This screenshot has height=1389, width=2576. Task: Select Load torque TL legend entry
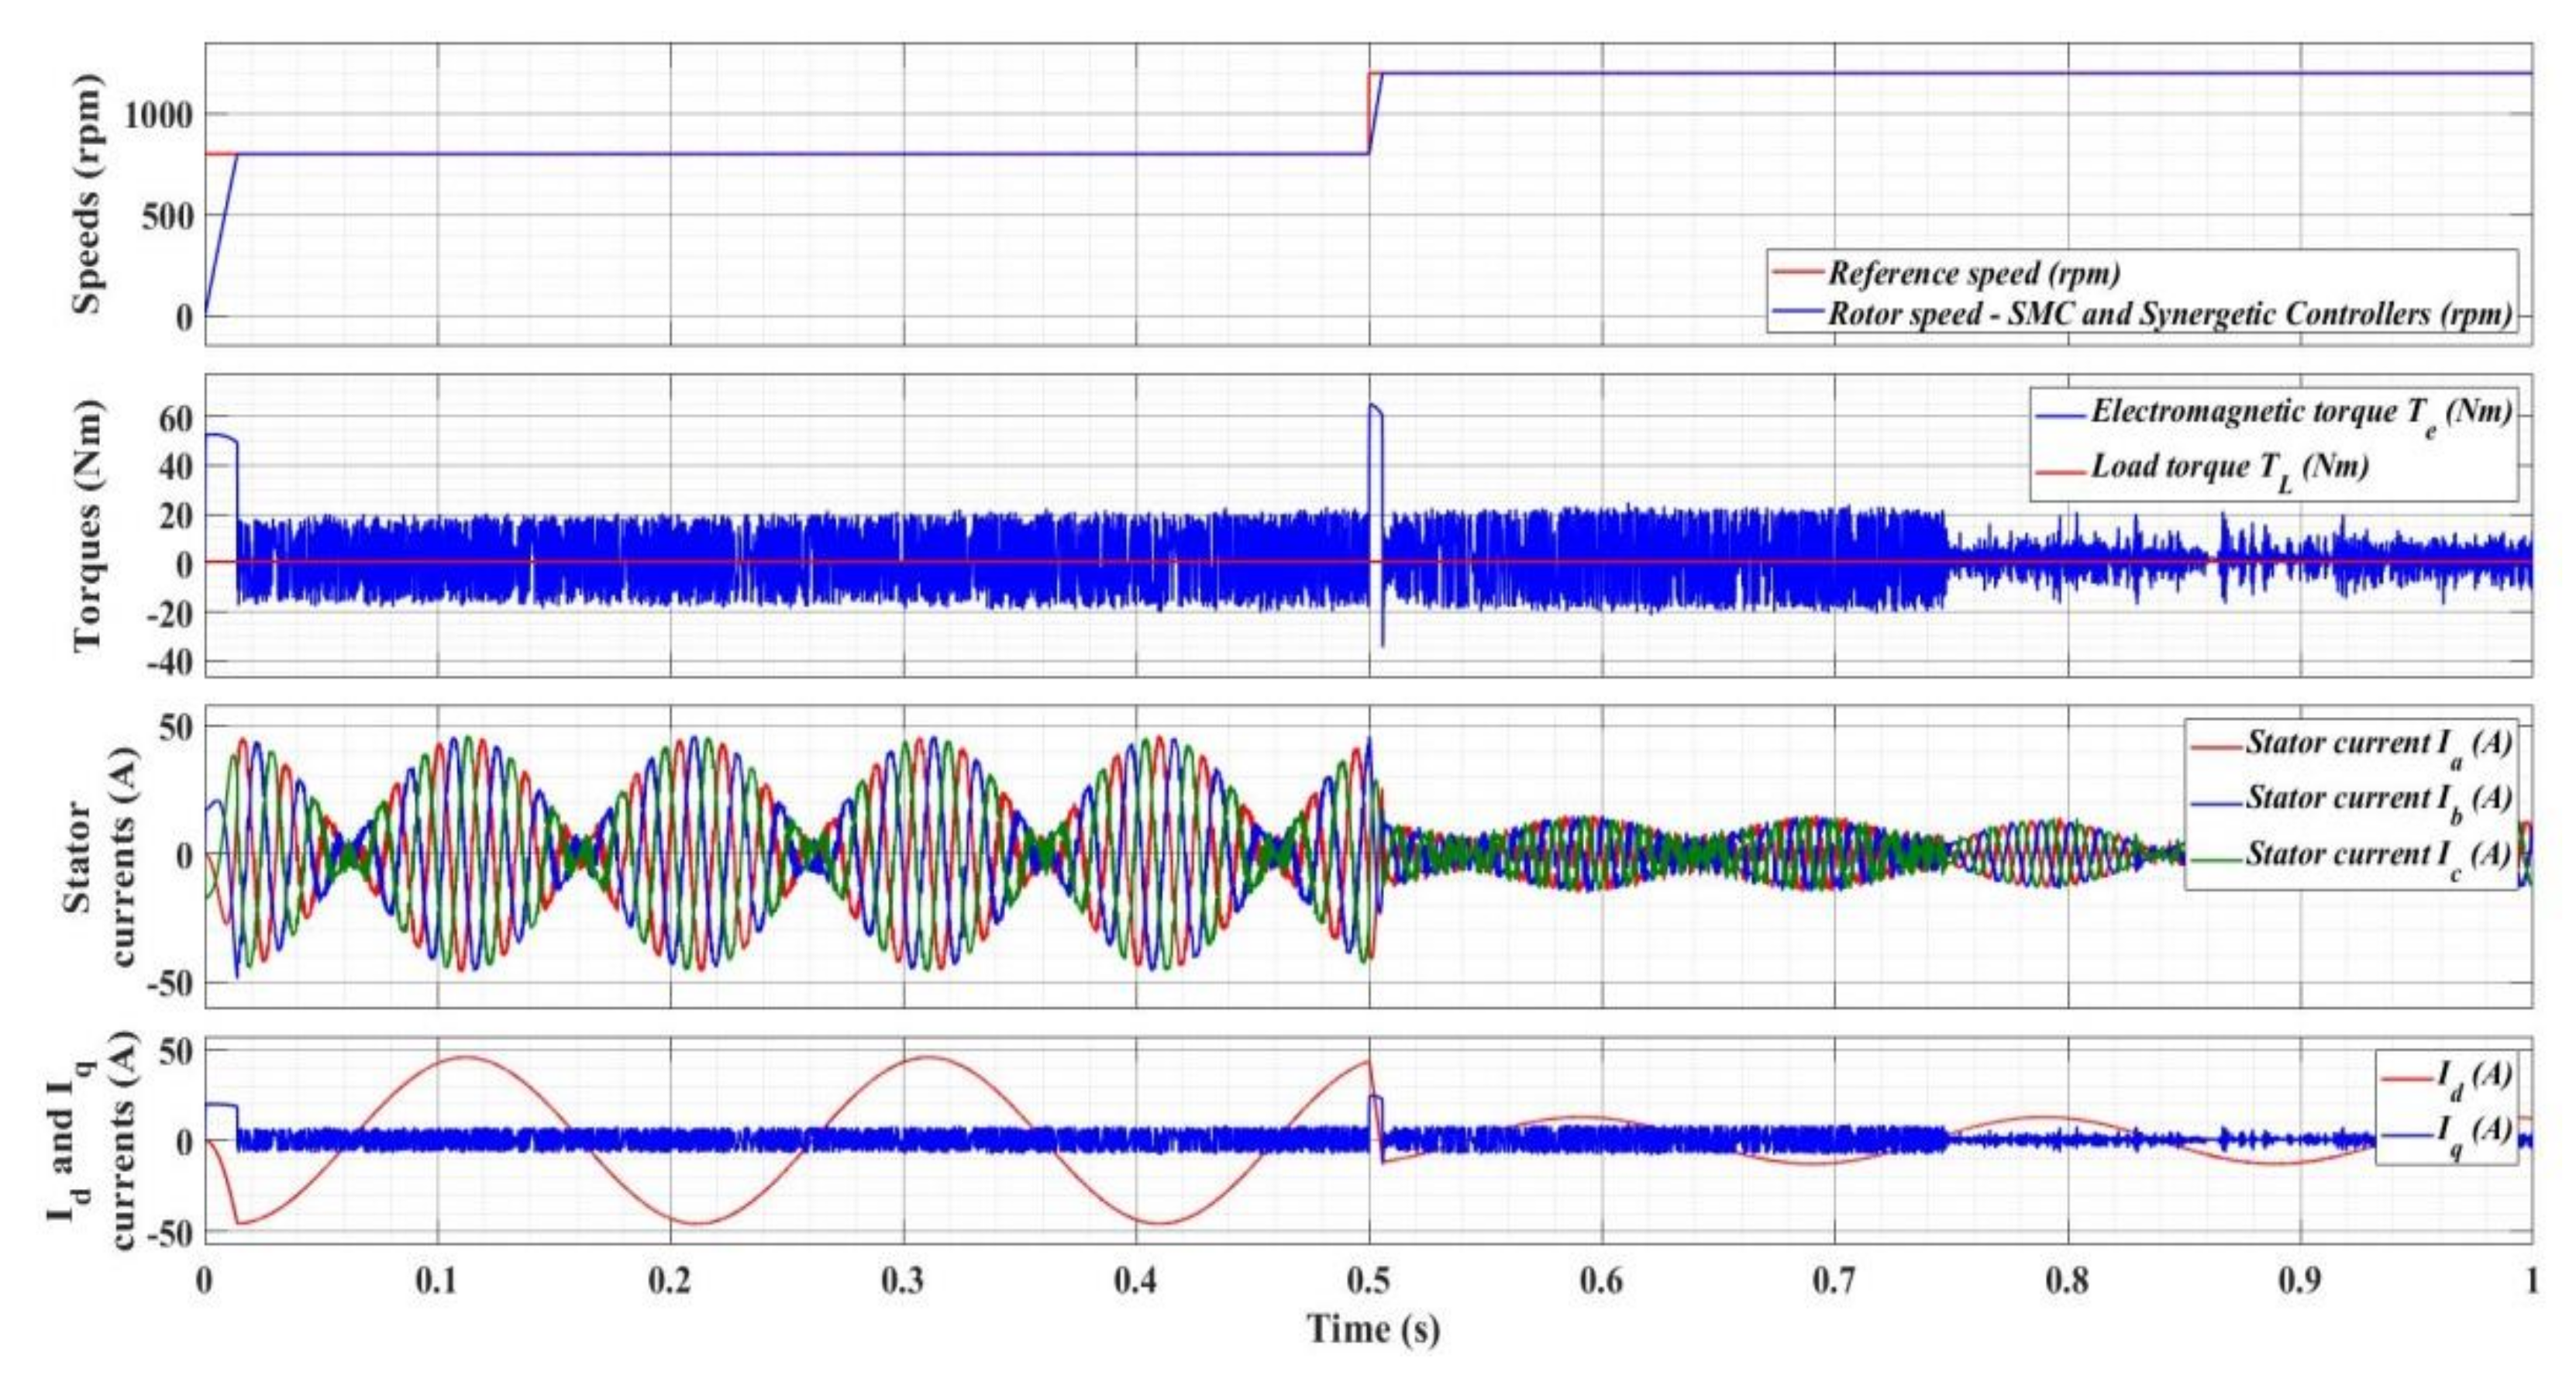pos(2228,468)
